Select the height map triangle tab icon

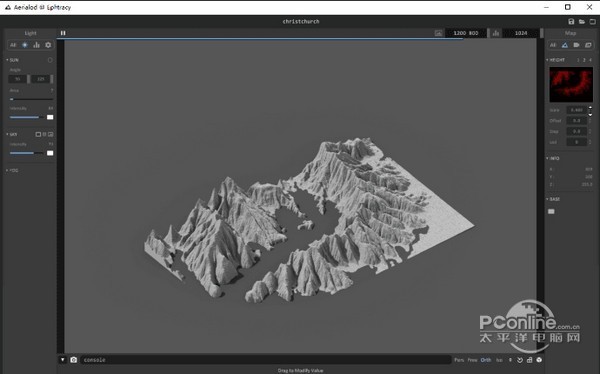pos(565,45)
